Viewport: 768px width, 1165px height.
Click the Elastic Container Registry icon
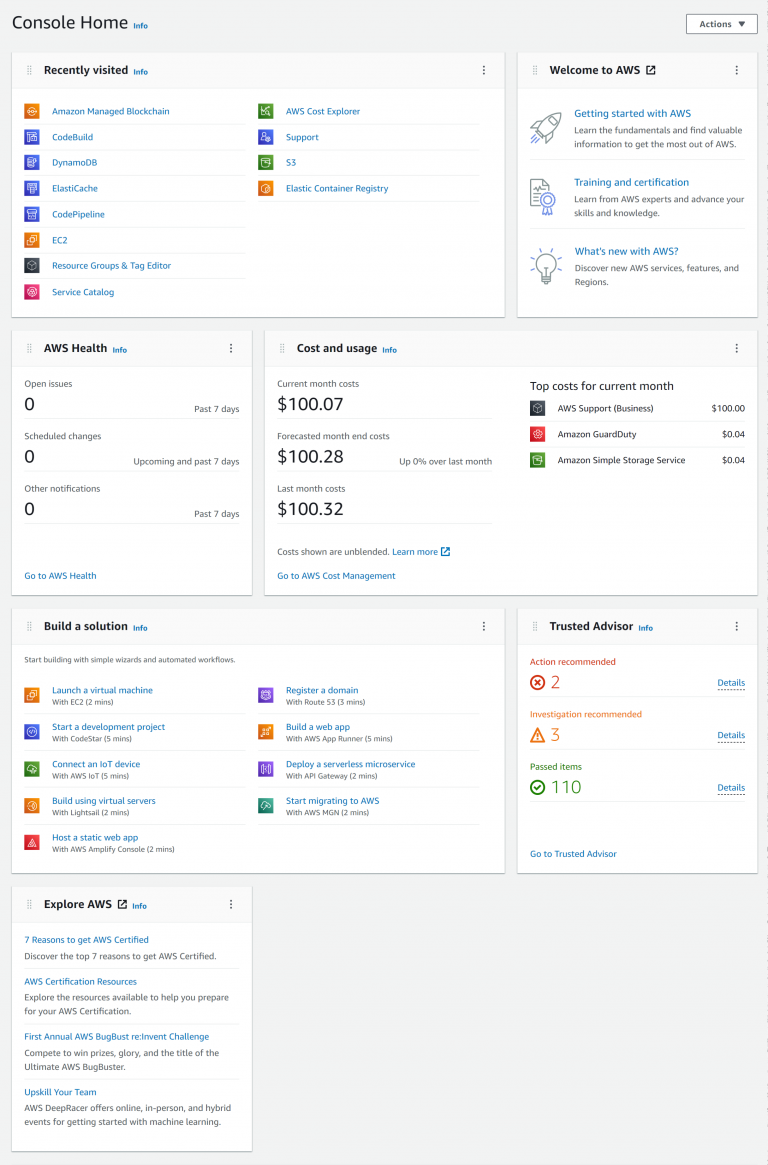pyautogui.click(x=266, y=189)
